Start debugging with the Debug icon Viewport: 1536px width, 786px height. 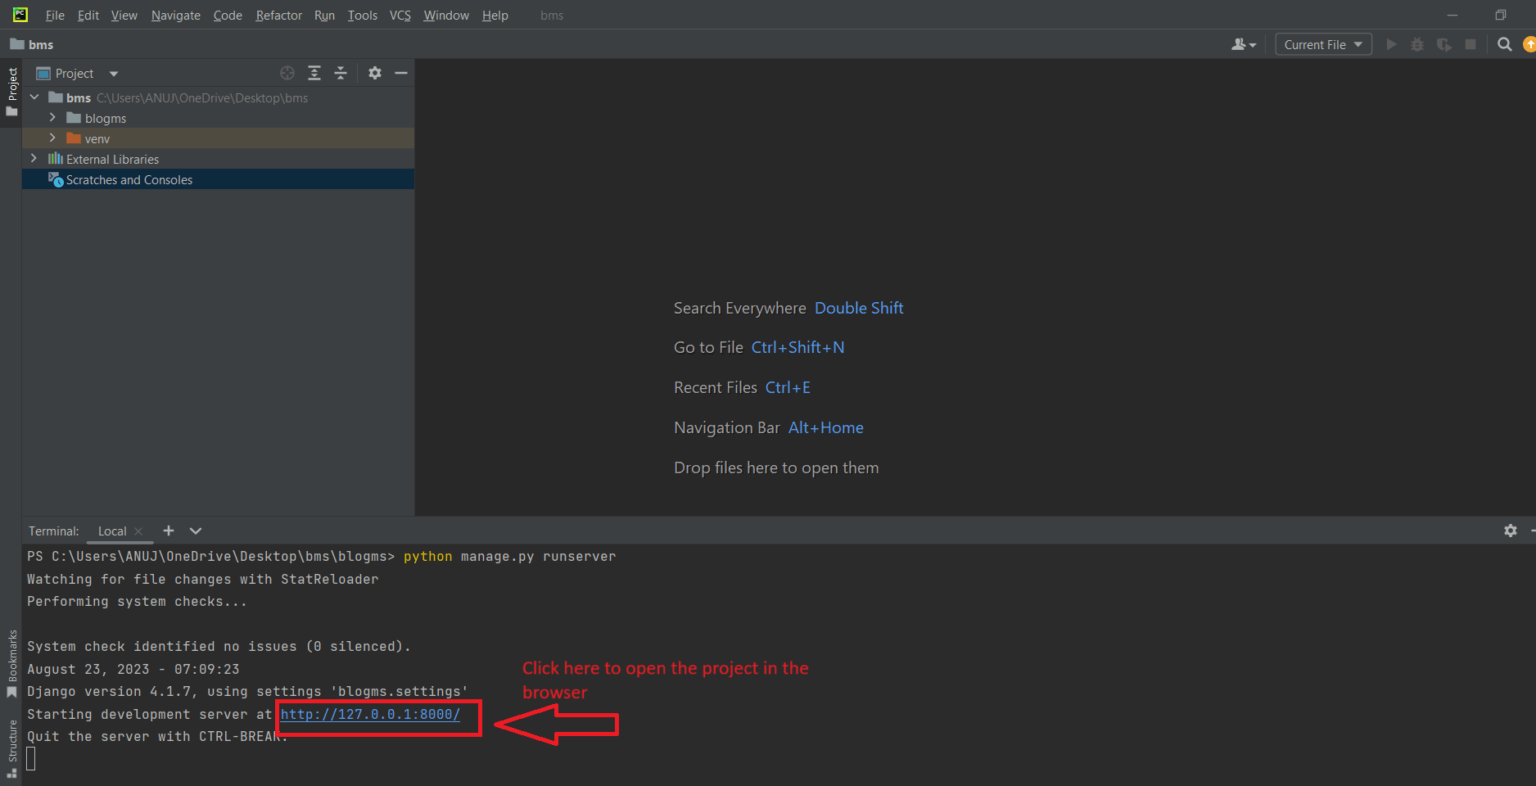[x=1417, y=44]
